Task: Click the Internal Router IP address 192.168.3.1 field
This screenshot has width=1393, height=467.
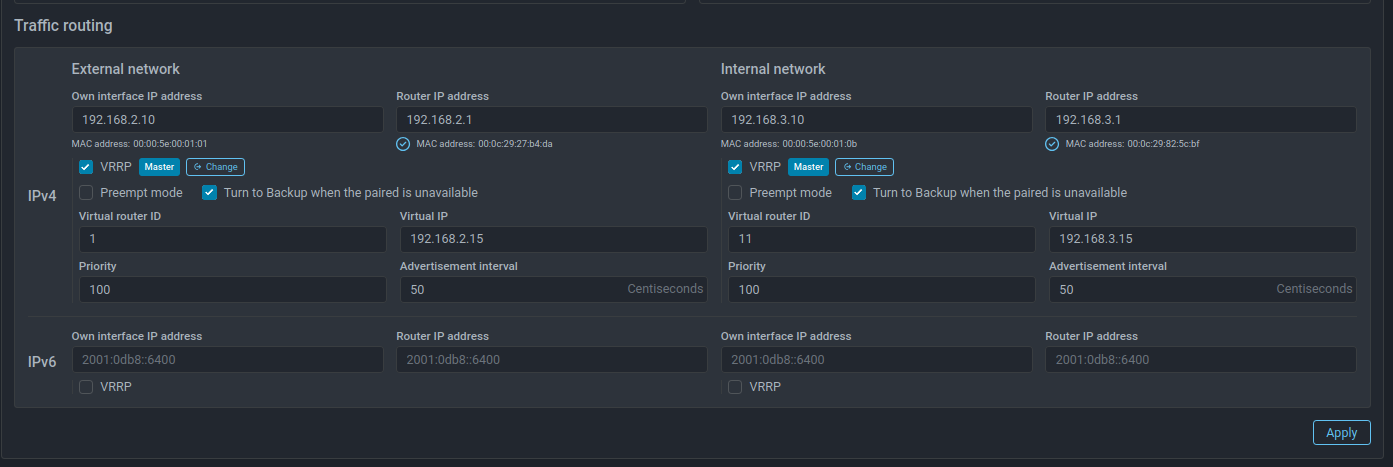Action: [1200, 120]
